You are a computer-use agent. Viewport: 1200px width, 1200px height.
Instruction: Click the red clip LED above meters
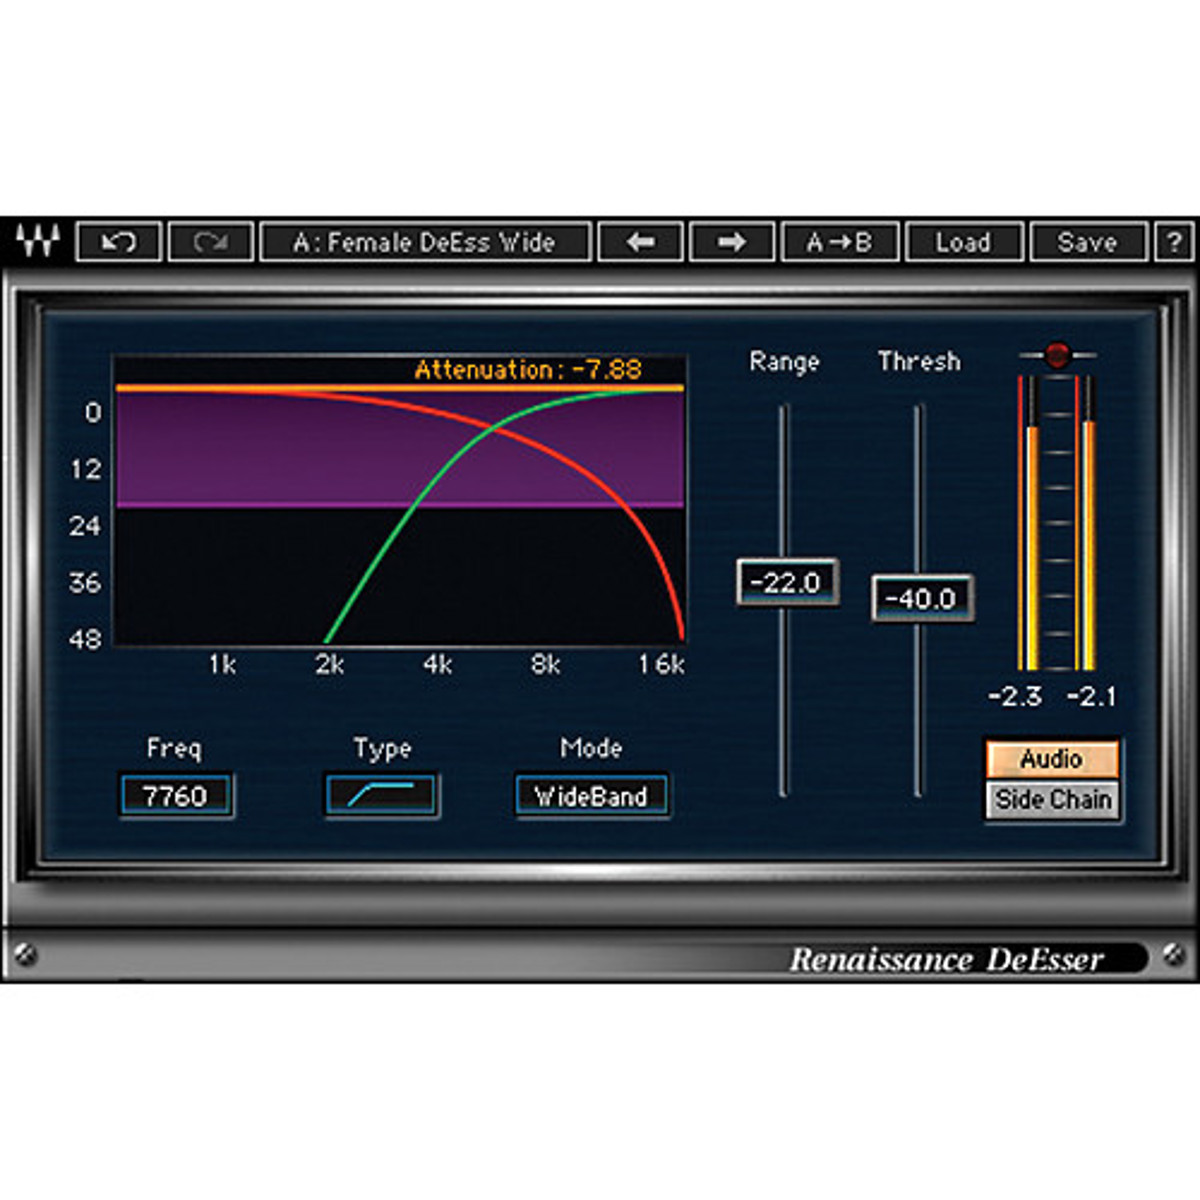pyautogui.click(x=1057, y=355)
